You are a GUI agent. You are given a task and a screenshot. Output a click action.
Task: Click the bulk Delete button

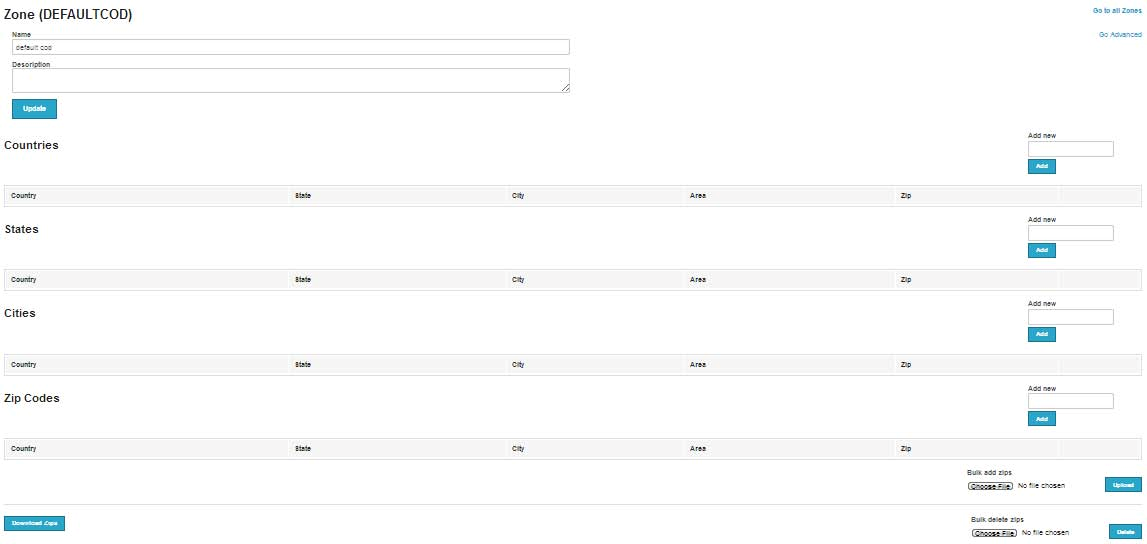pos(1125,532)
